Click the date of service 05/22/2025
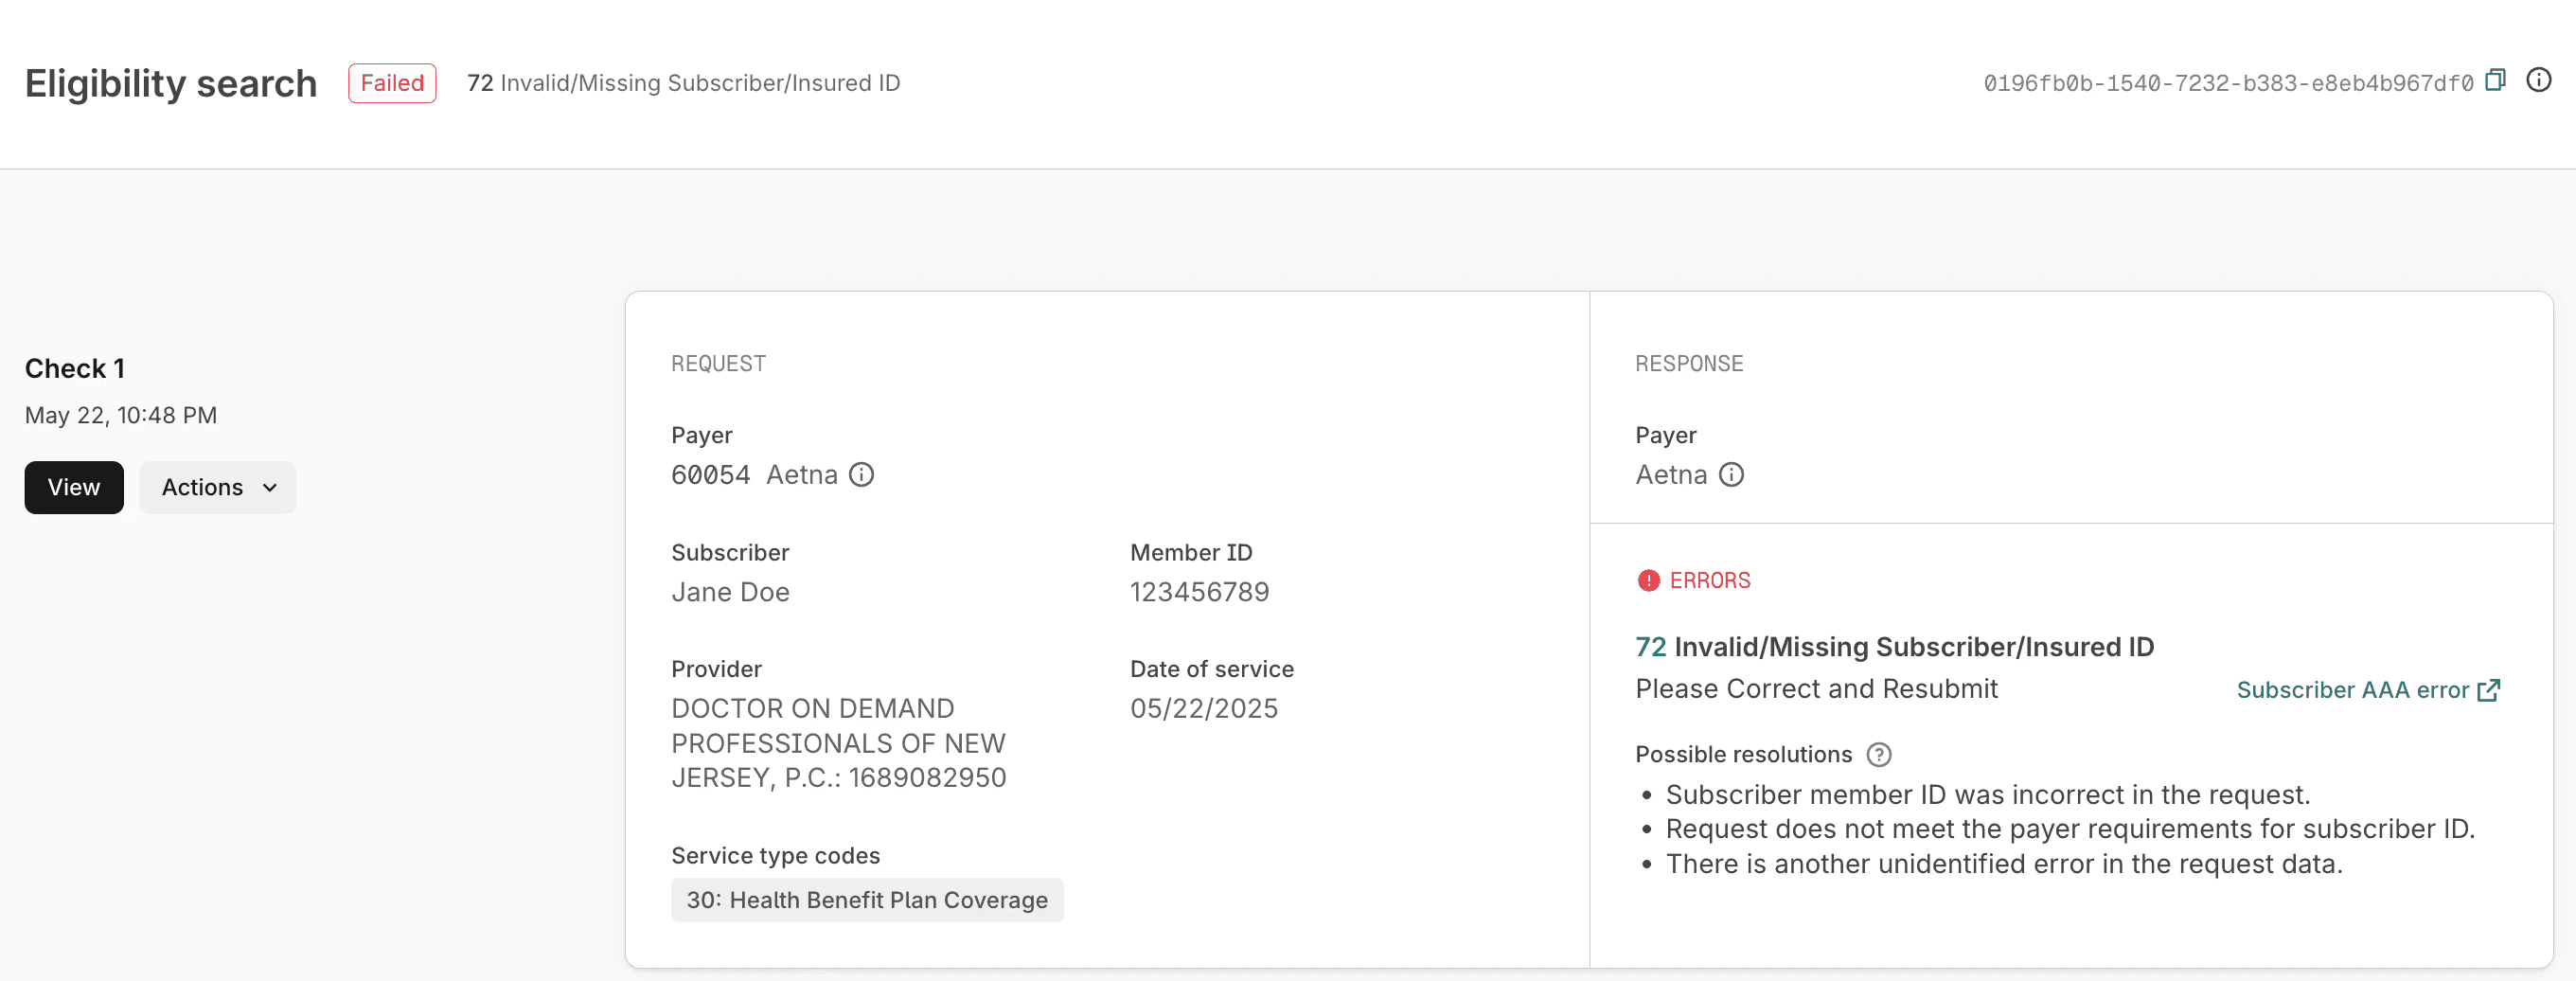This screenshot has width=2576, height=981. click(1204, 708)
